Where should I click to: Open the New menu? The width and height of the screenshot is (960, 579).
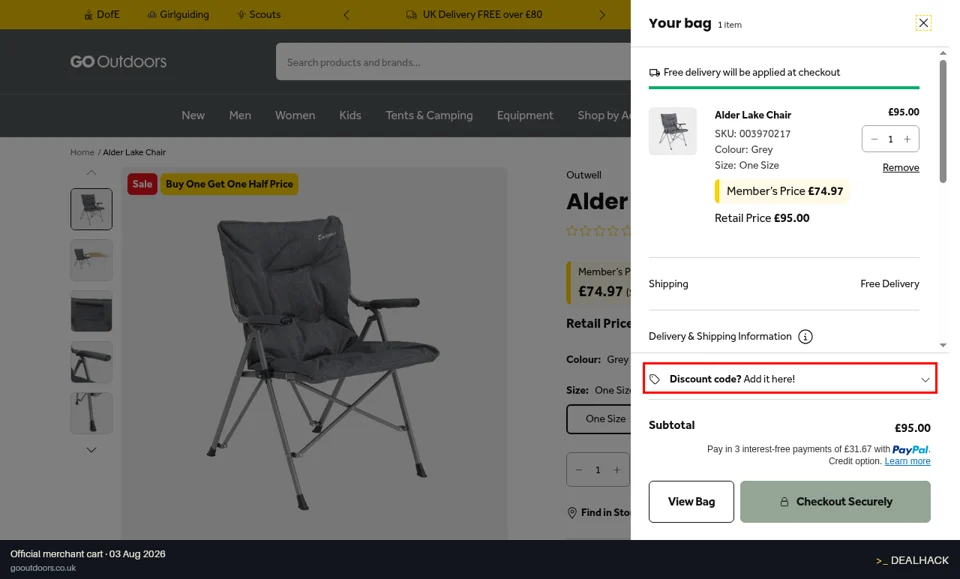(x=193, y=115)
